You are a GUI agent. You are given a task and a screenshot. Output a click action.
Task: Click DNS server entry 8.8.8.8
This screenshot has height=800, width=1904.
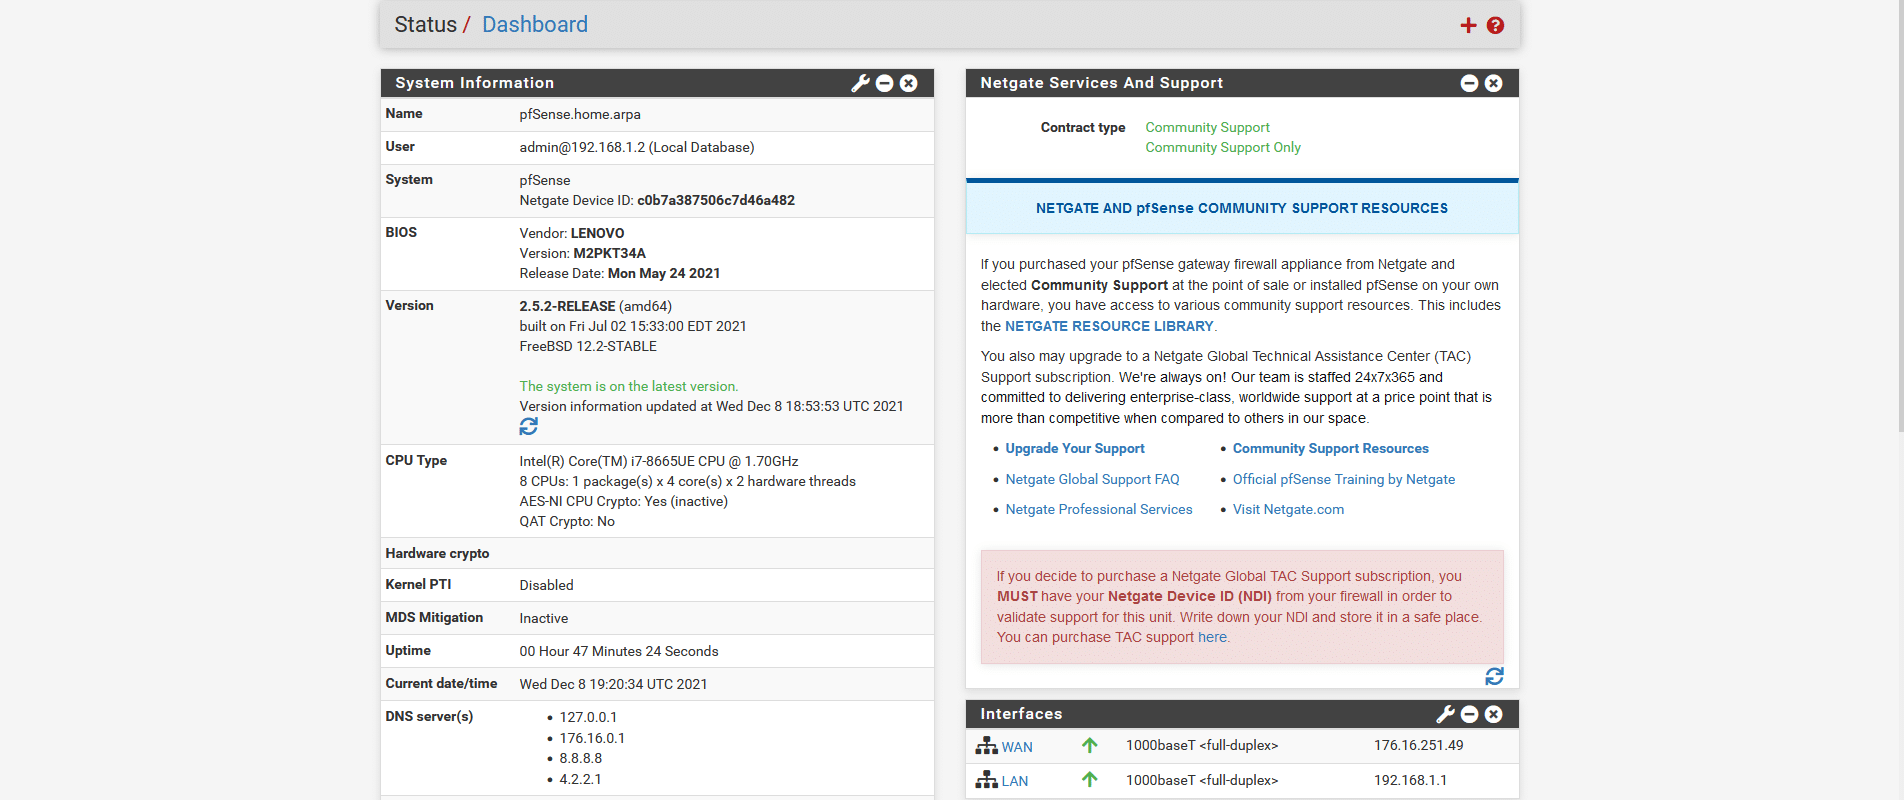point(581,758)
